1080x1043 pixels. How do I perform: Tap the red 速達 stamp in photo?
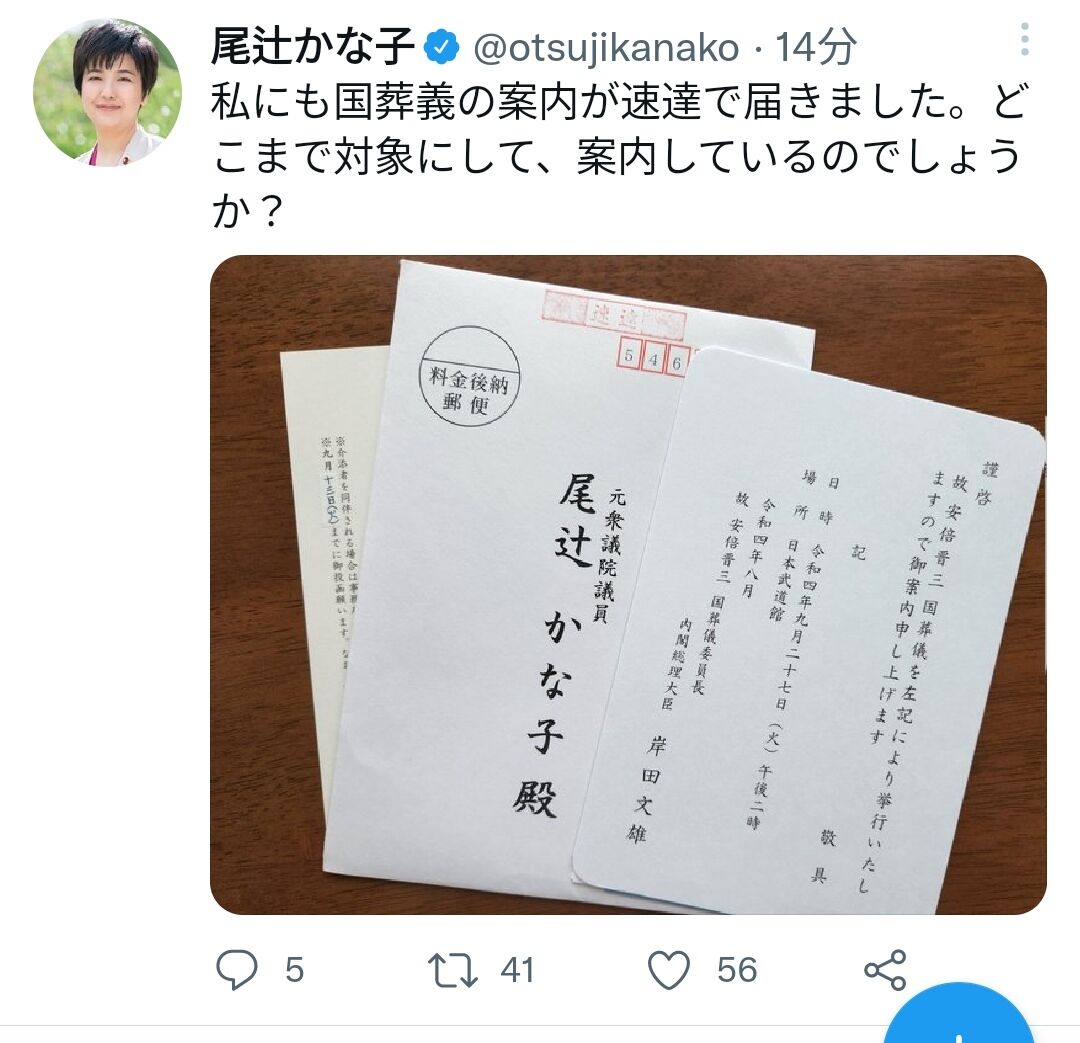click(x=614, y=316)
